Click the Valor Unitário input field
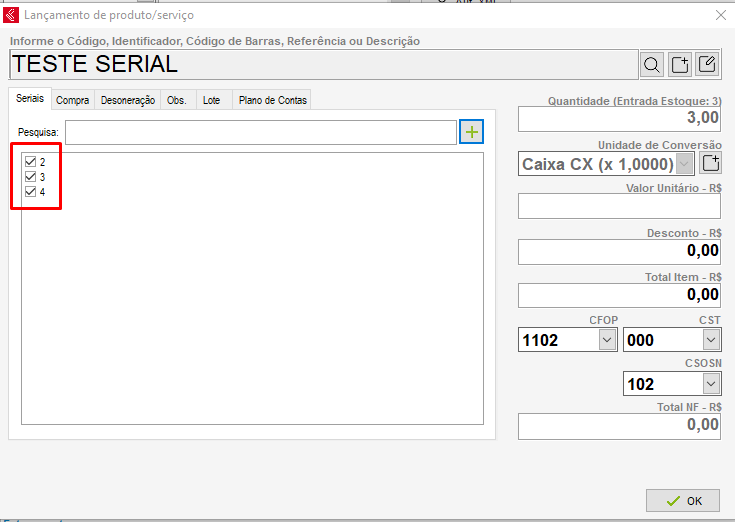The image size is (735, 522). click(619, 206)
